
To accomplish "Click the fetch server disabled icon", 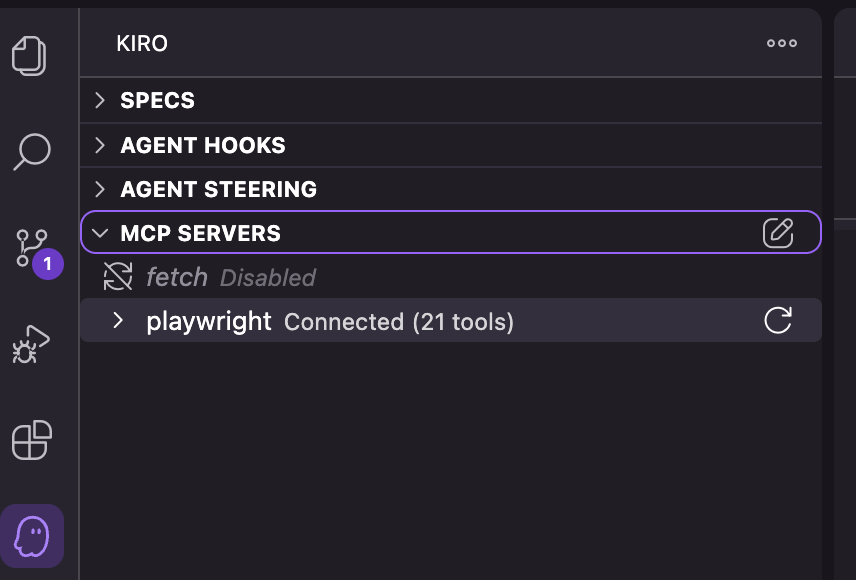I will tap(118, 277).
